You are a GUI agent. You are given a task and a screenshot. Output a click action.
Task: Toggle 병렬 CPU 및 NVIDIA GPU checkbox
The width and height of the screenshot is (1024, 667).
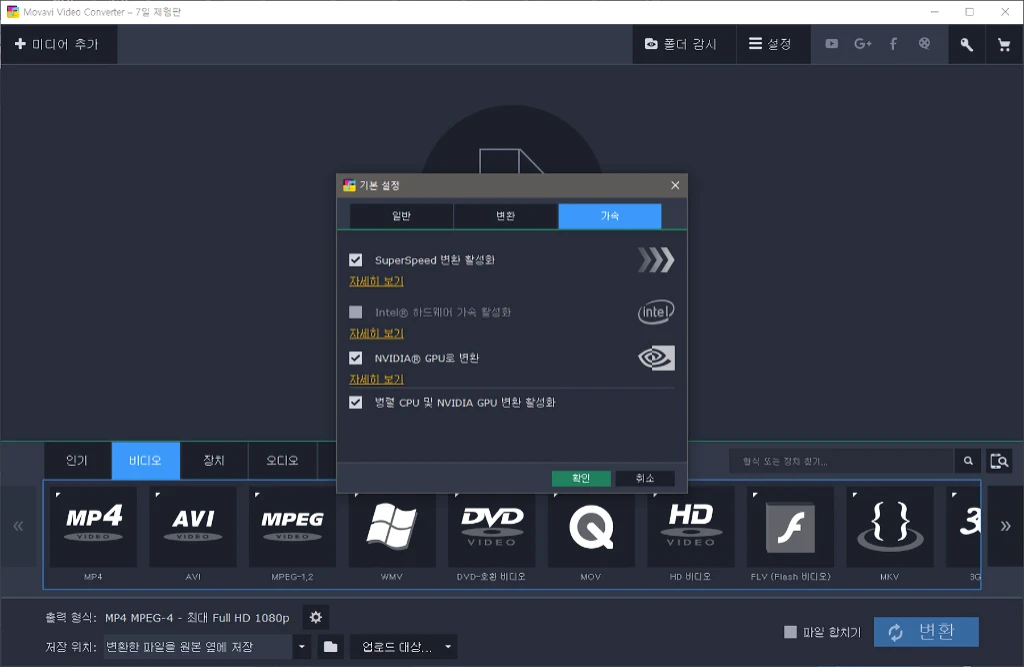pos(355,403)
